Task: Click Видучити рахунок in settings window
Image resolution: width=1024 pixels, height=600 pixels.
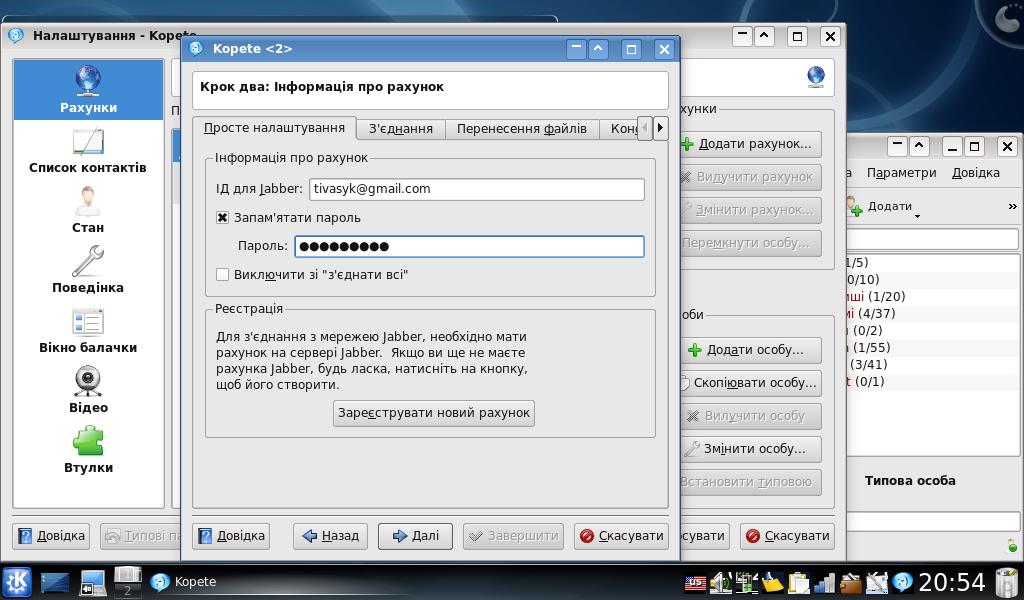Action: [750, 177]
